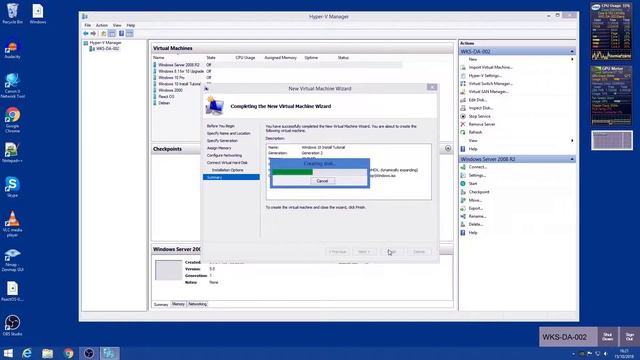The height and width of the screenshot is (360, 640).
Task: Open Internet Explorer from taskbar
Action: [27, 353]
